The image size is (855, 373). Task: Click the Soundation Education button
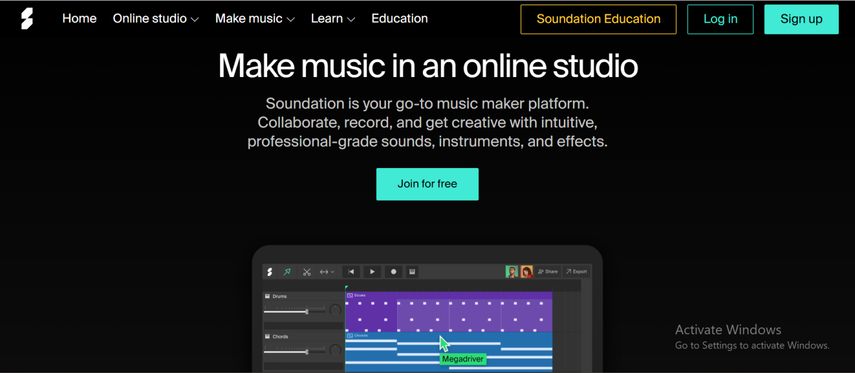(x=598, y=19)
